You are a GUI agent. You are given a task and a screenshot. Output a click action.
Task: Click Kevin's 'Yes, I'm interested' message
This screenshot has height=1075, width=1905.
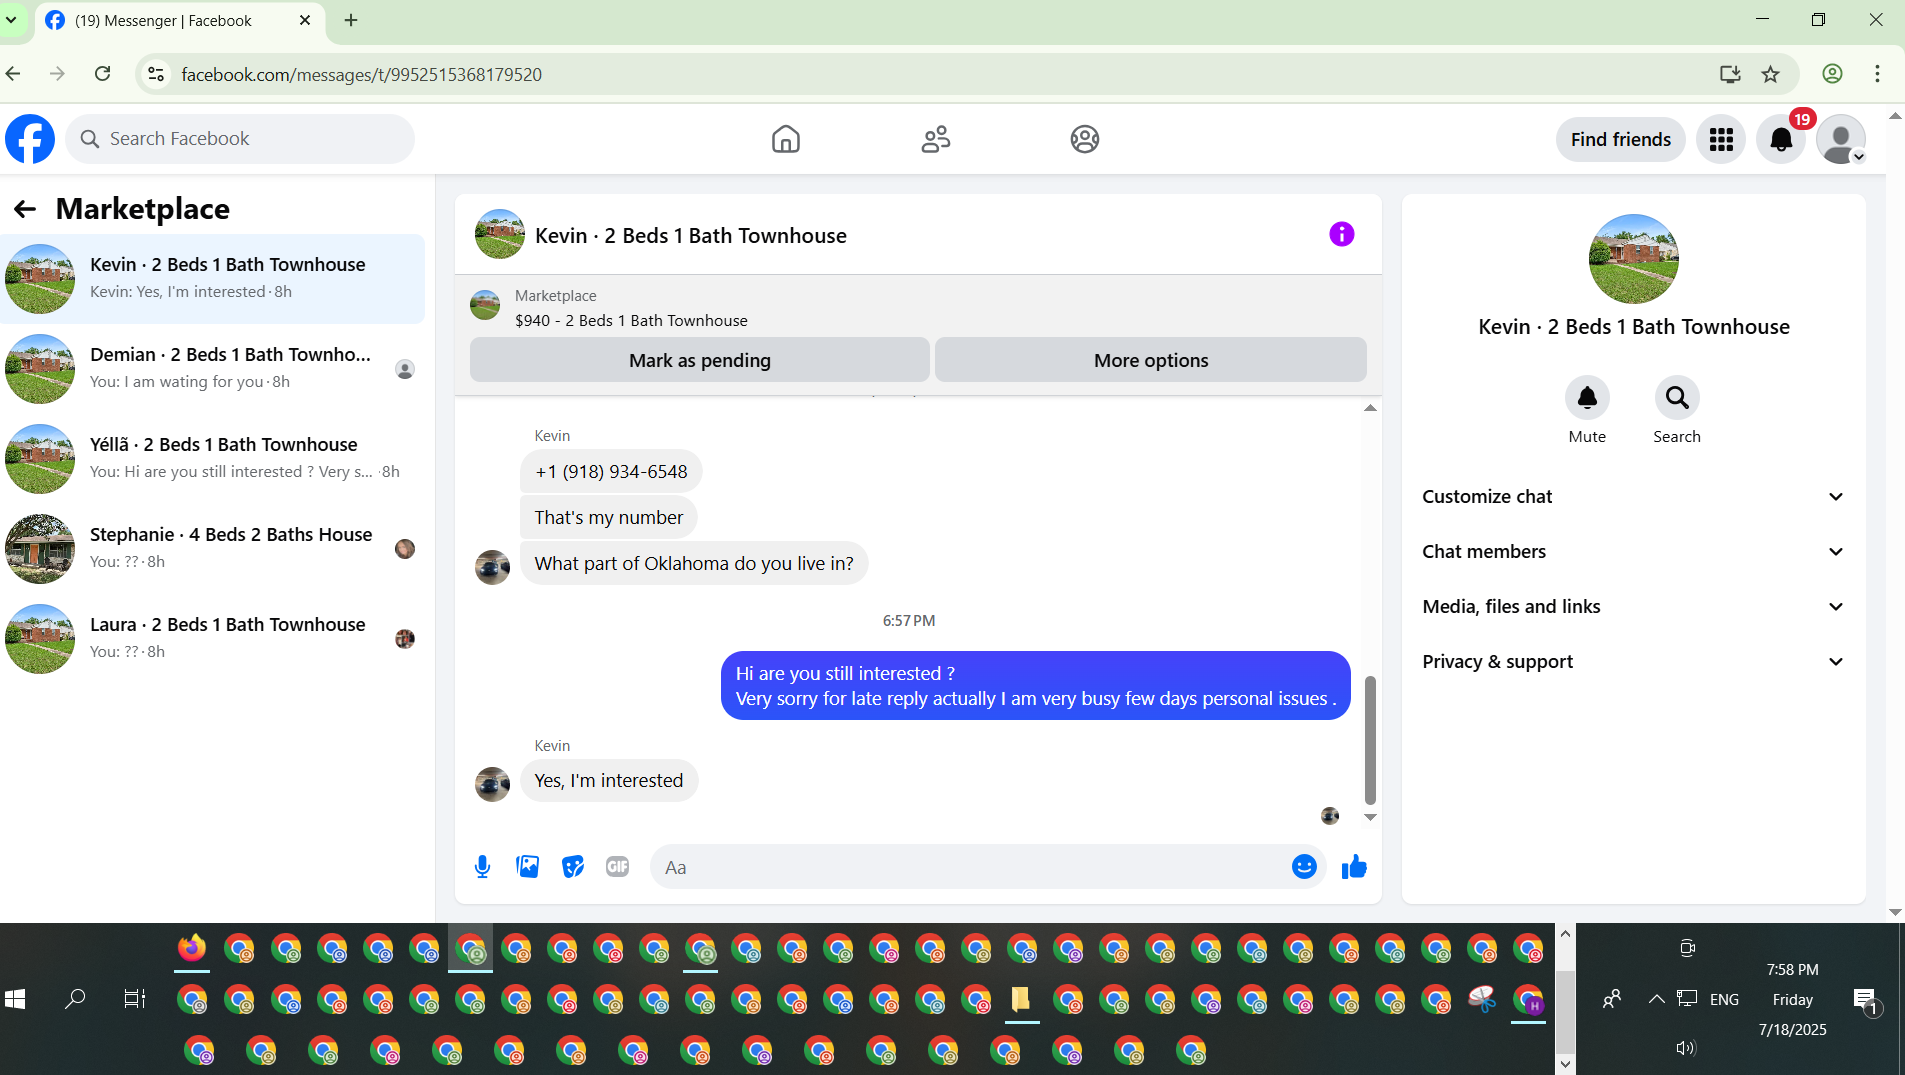click(609, 781)
